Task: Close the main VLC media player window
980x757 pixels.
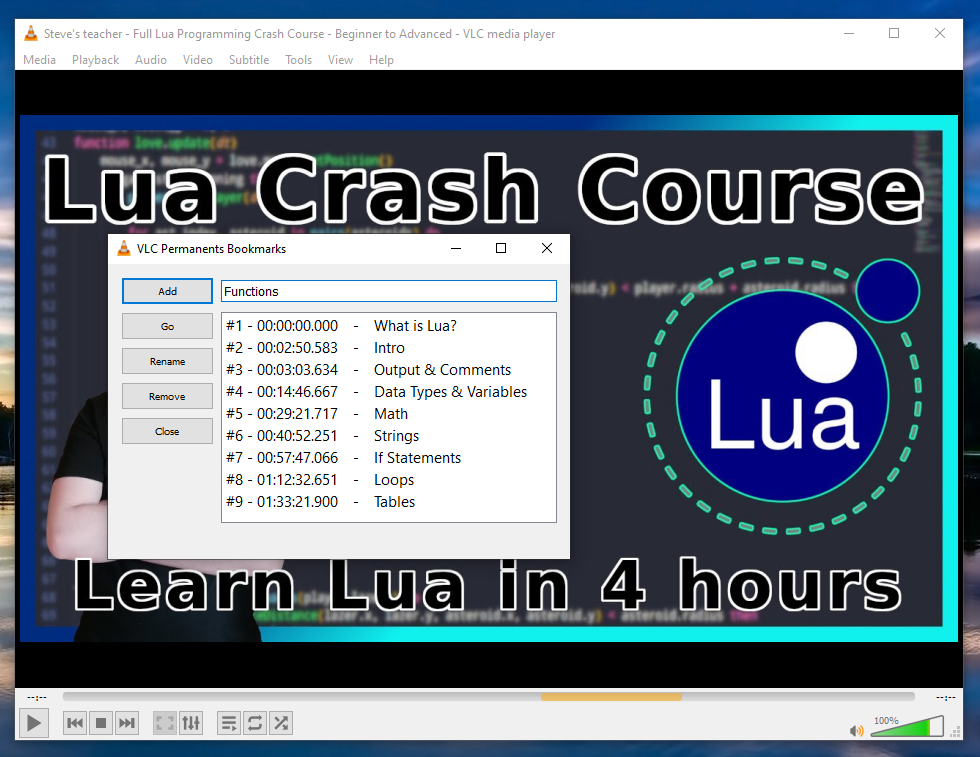Action: (940, 33)
